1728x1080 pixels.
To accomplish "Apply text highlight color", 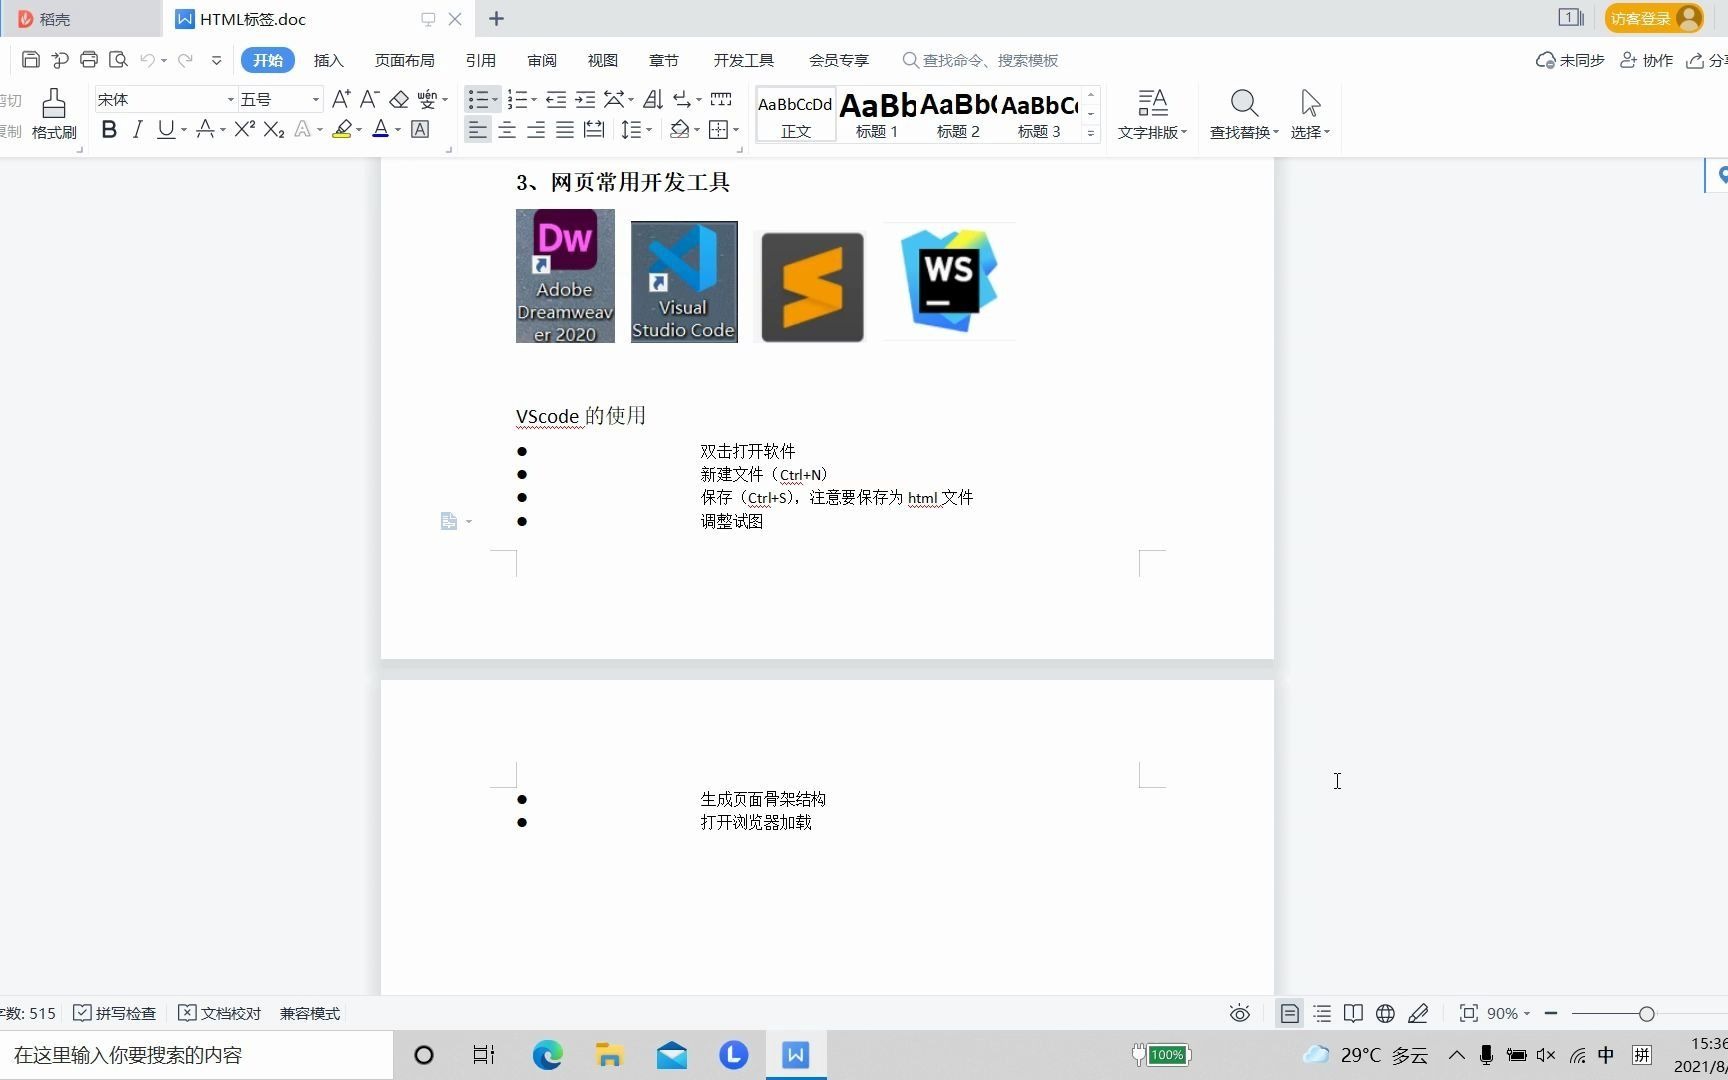I will tap(342, 129).
